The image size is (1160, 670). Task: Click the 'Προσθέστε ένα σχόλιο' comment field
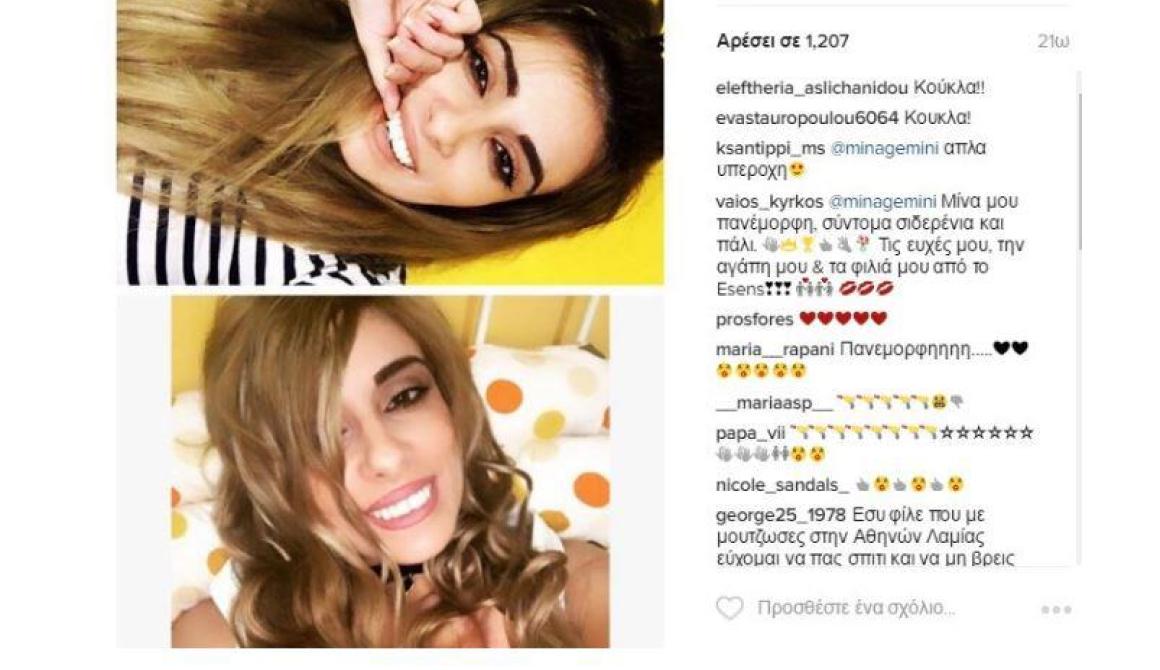tap(856, 608)
